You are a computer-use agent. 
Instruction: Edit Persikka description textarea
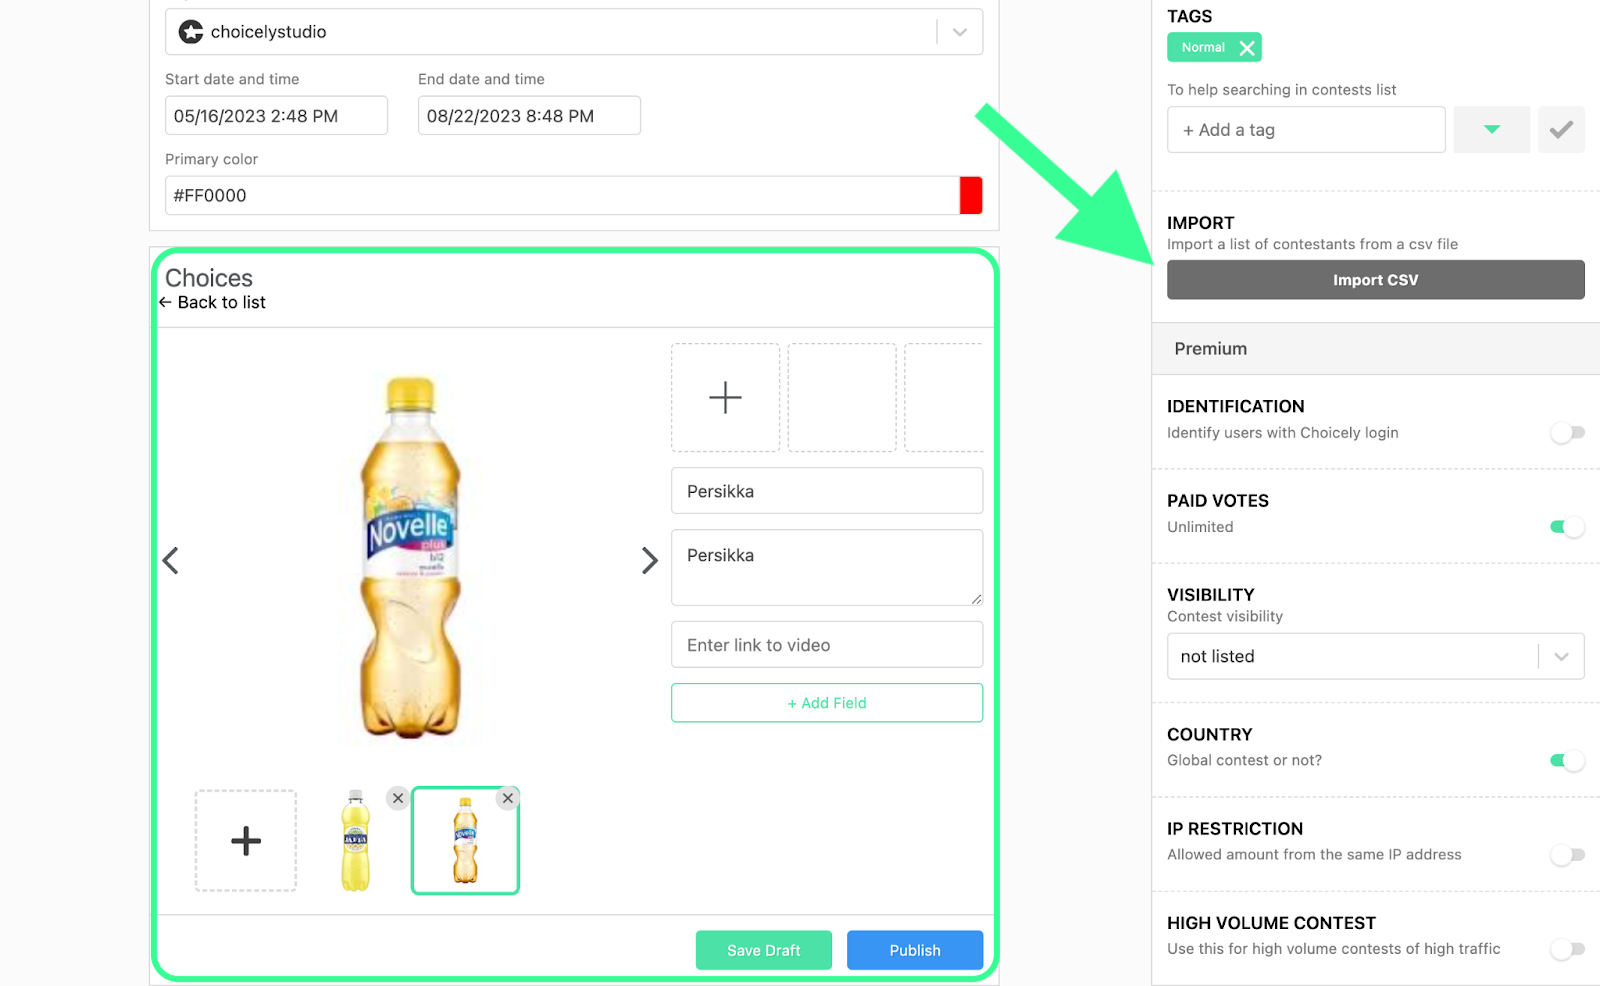pyautogui.click(x=827, y=567)
